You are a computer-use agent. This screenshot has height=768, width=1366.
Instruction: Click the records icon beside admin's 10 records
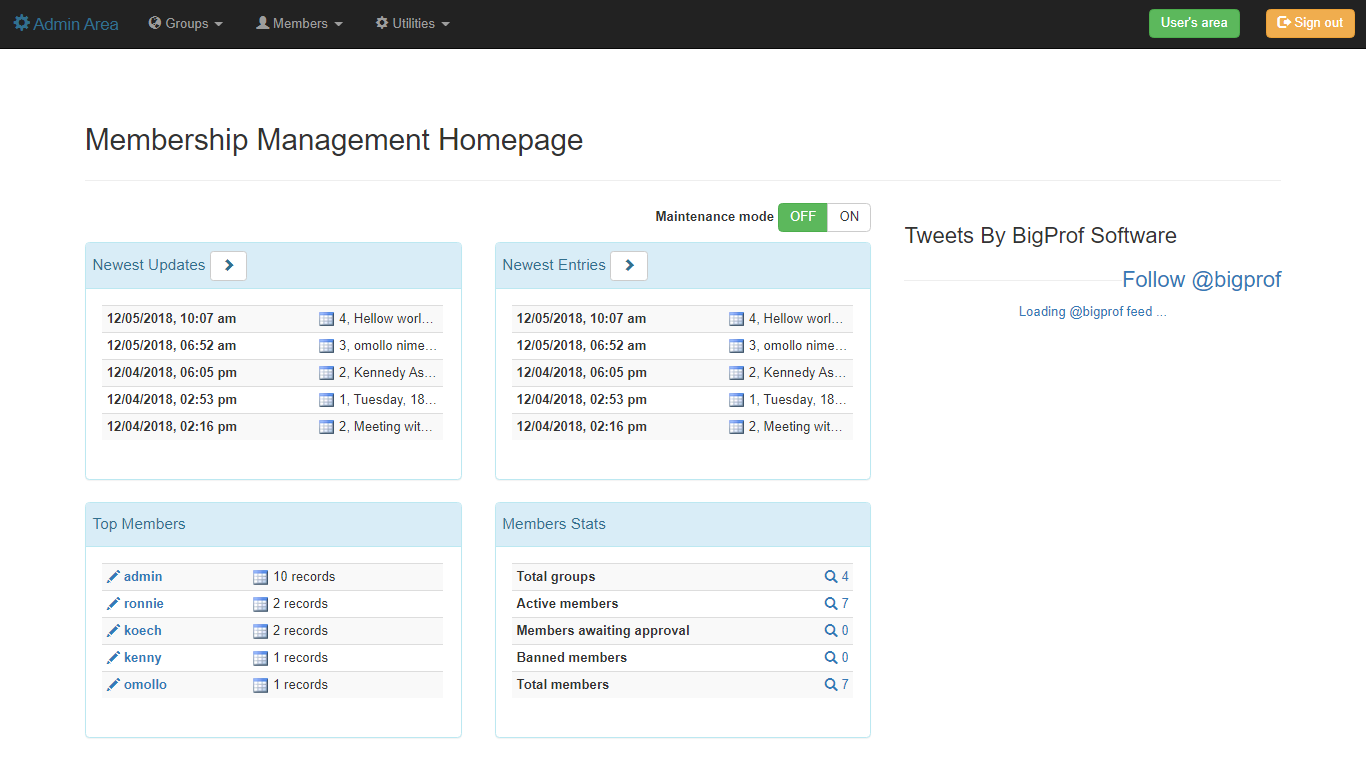click(260, 576)
